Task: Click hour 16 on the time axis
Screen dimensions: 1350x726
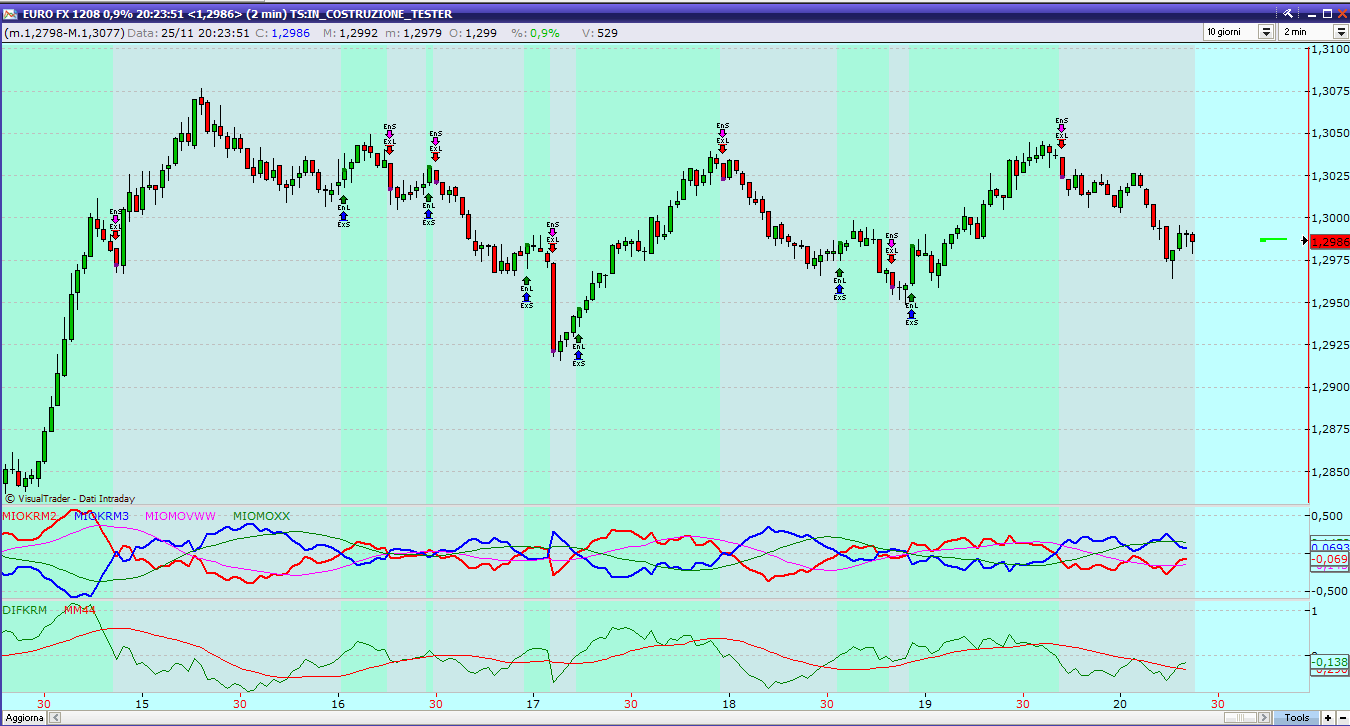Action: coord(338,703)
